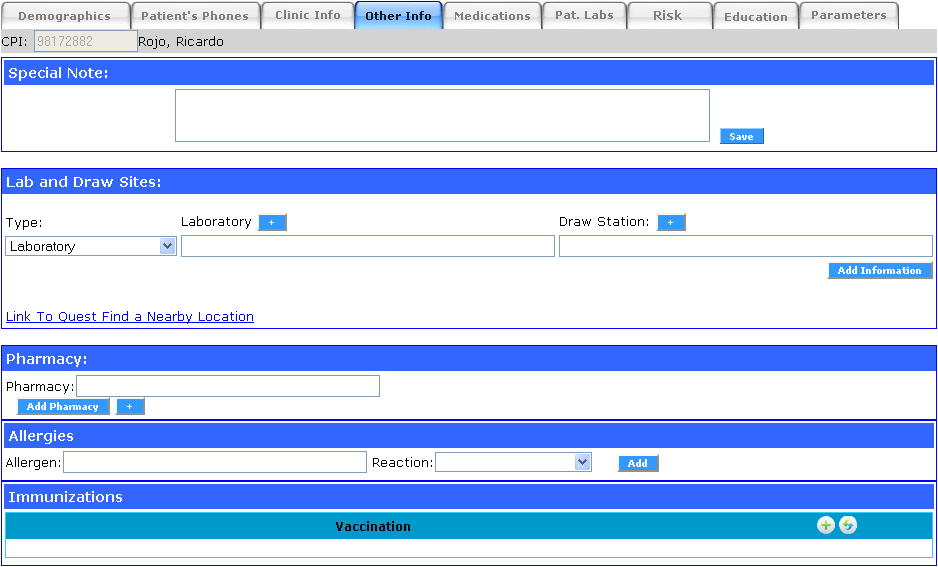Click the green add vaccination icon
Viewport: 938px width, 567px height.
tap(825, 525)
